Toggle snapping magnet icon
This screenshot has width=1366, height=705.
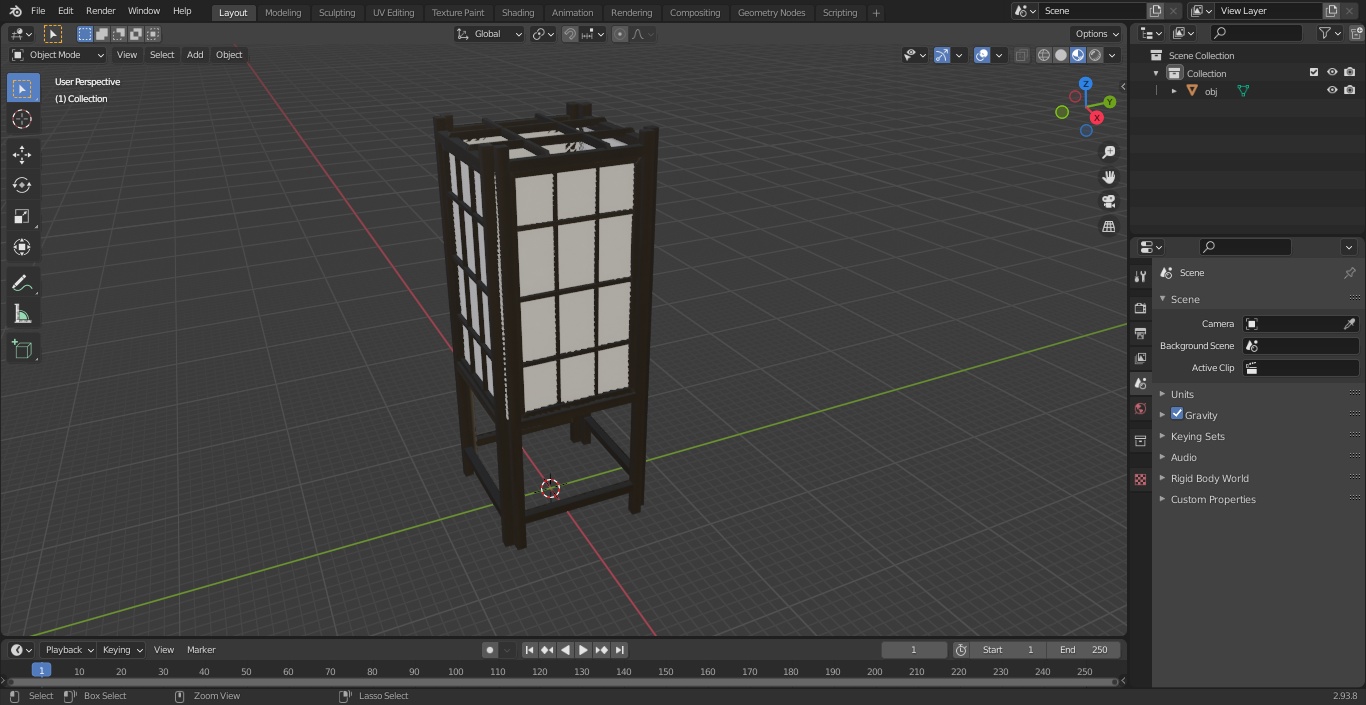pos(570,34)
